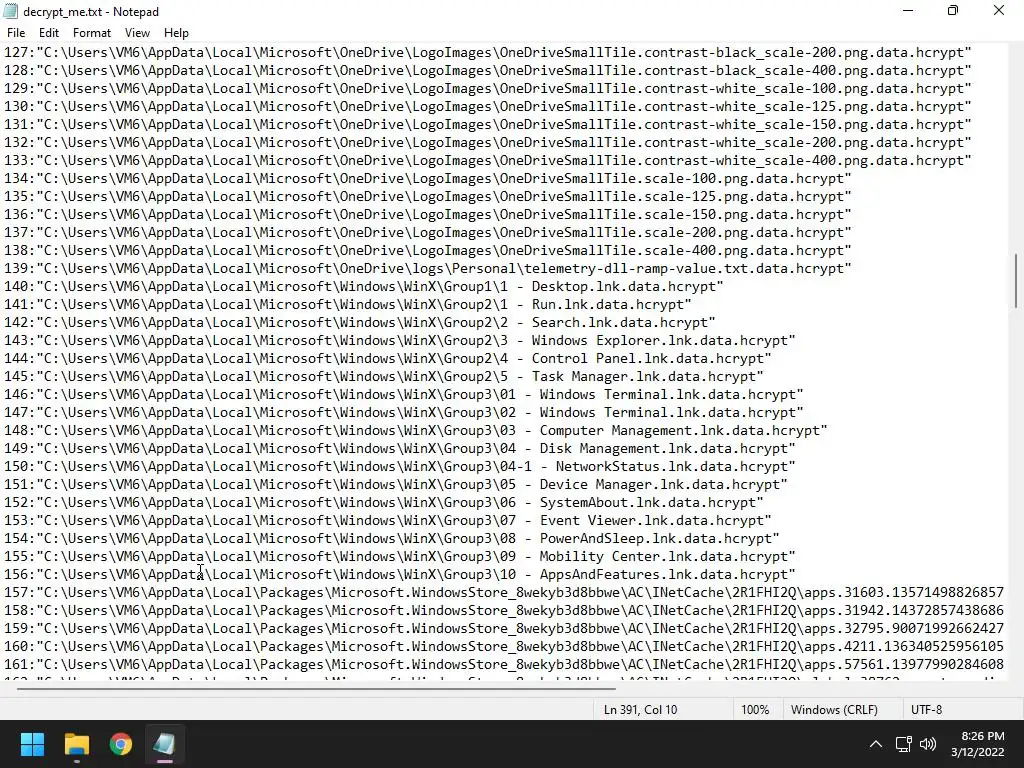Screen dimensions: 1024x768
Task: Open the network status tray icon
Action: (903, 744)
